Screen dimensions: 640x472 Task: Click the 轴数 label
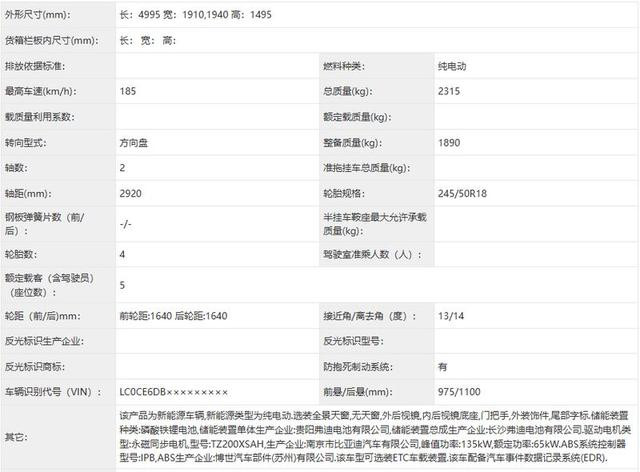(16, 168)
